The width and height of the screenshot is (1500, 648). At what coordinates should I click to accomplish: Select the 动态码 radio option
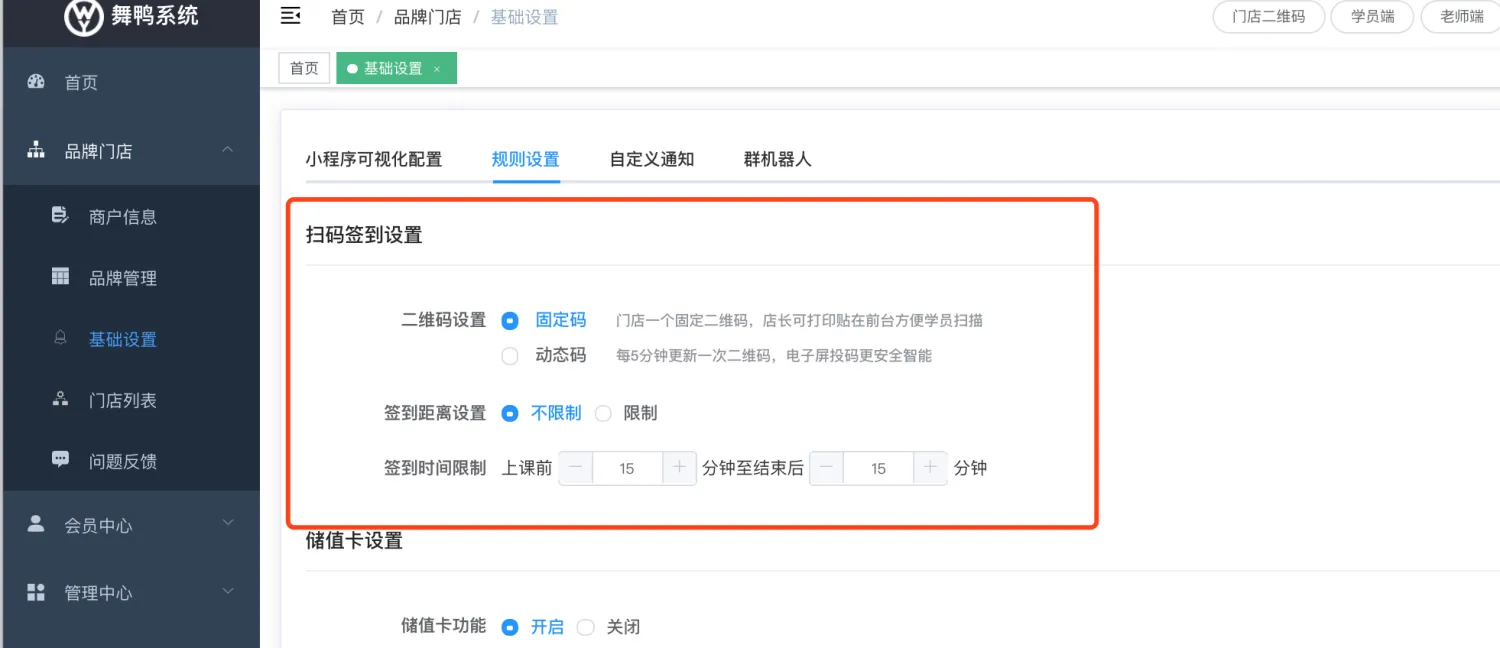pos(510,356)
